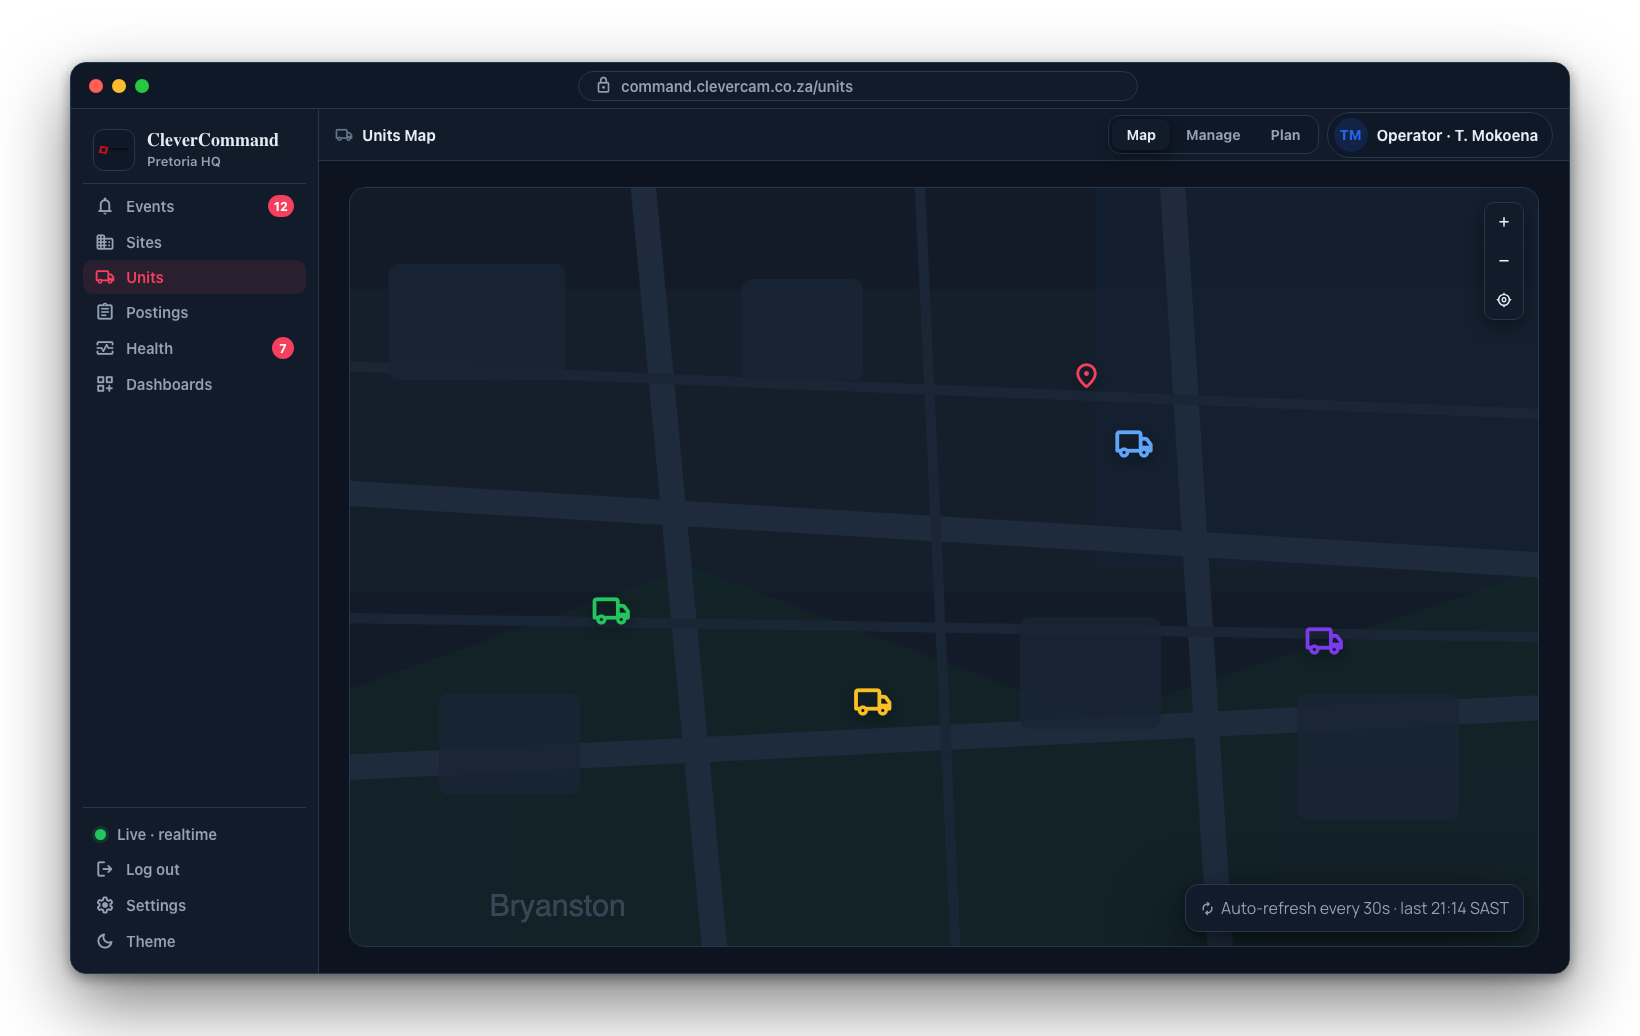Open Health in the sidebar
This screenshot has width=1640, height=1036.
pos(195,348)
